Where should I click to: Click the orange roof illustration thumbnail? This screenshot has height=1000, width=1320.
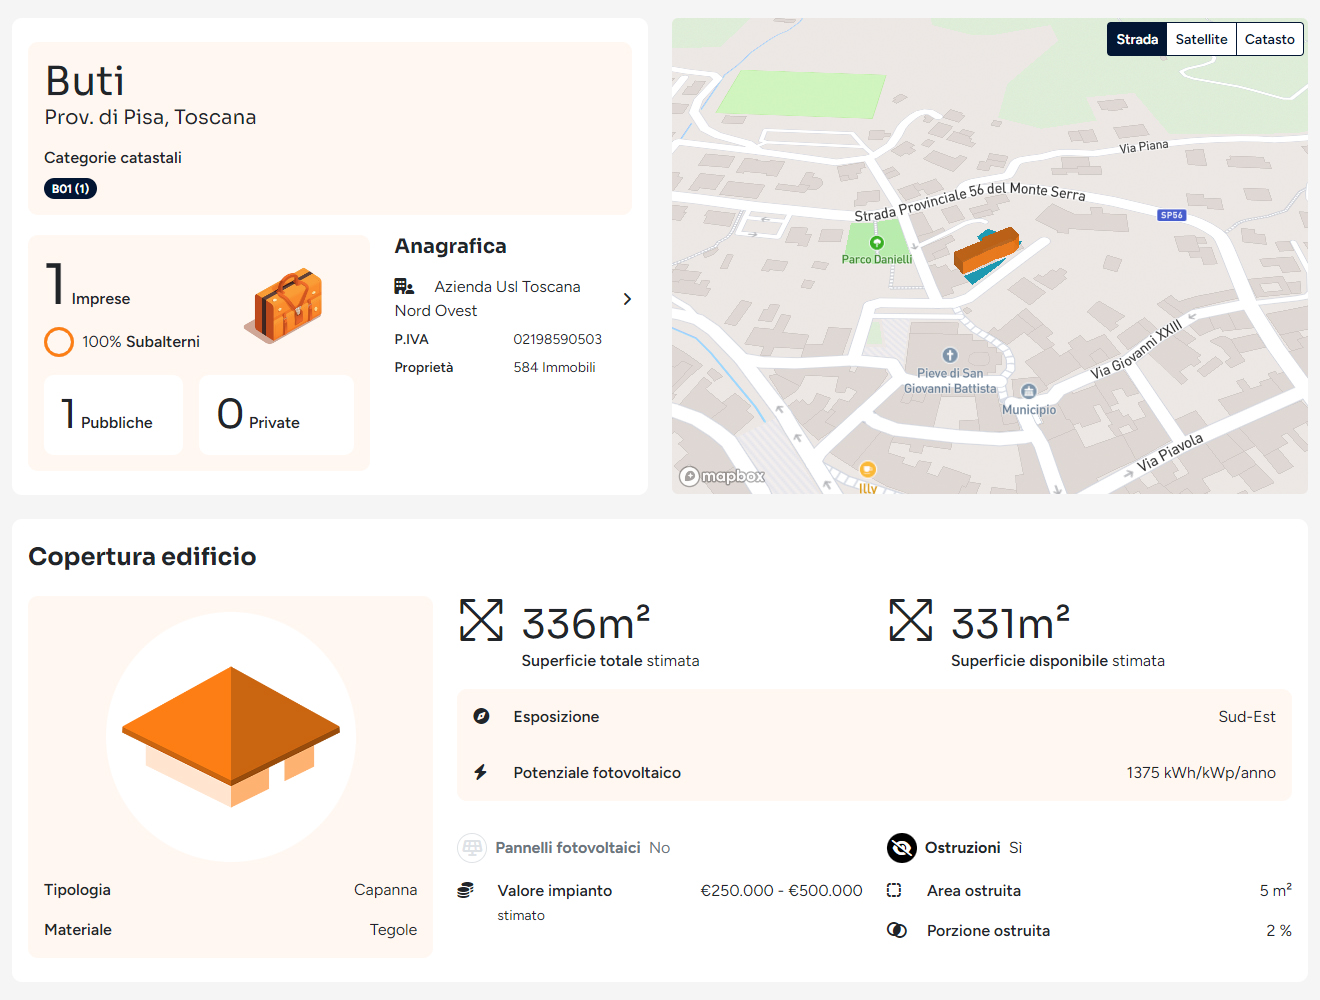pos(231,737)
